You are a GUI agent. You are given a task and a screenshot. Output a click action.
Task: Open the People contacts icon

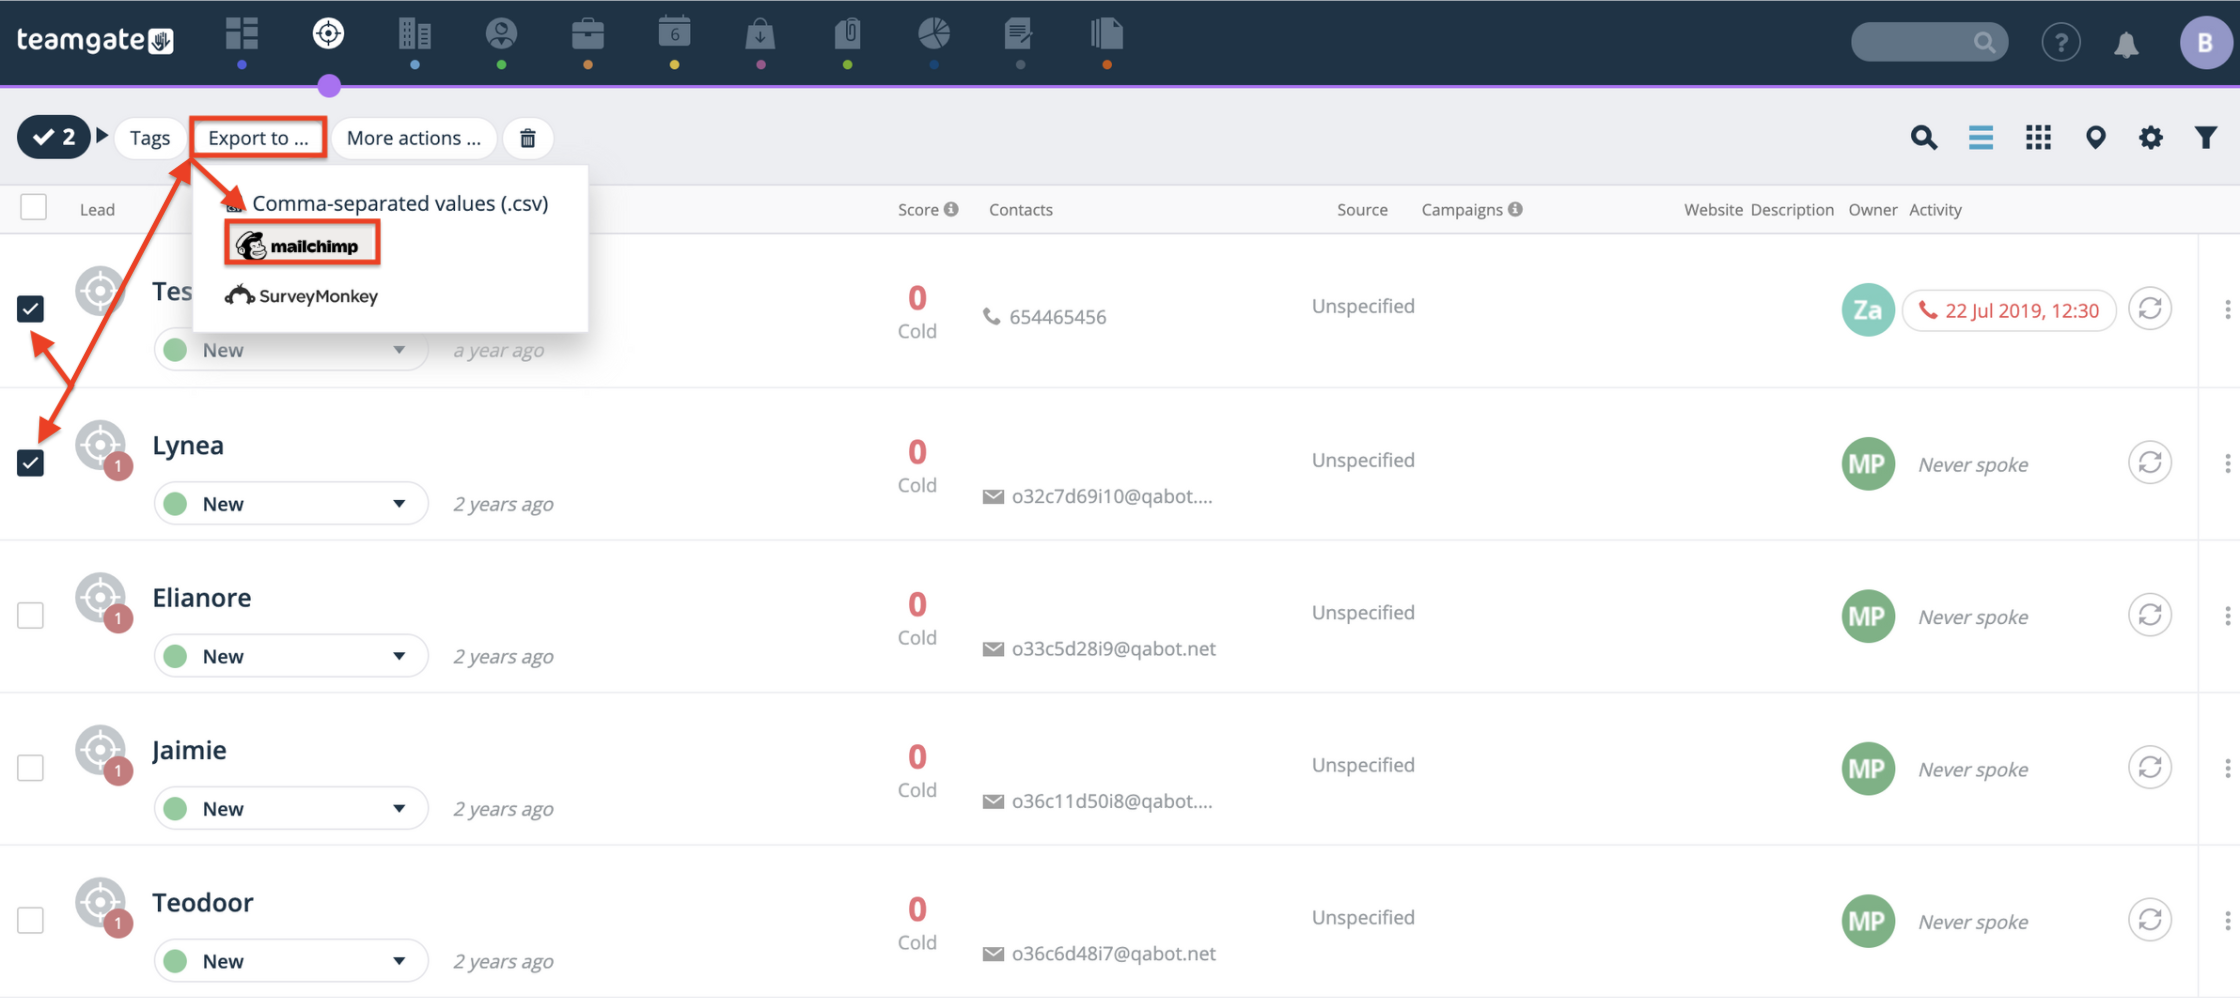(501, 35)
